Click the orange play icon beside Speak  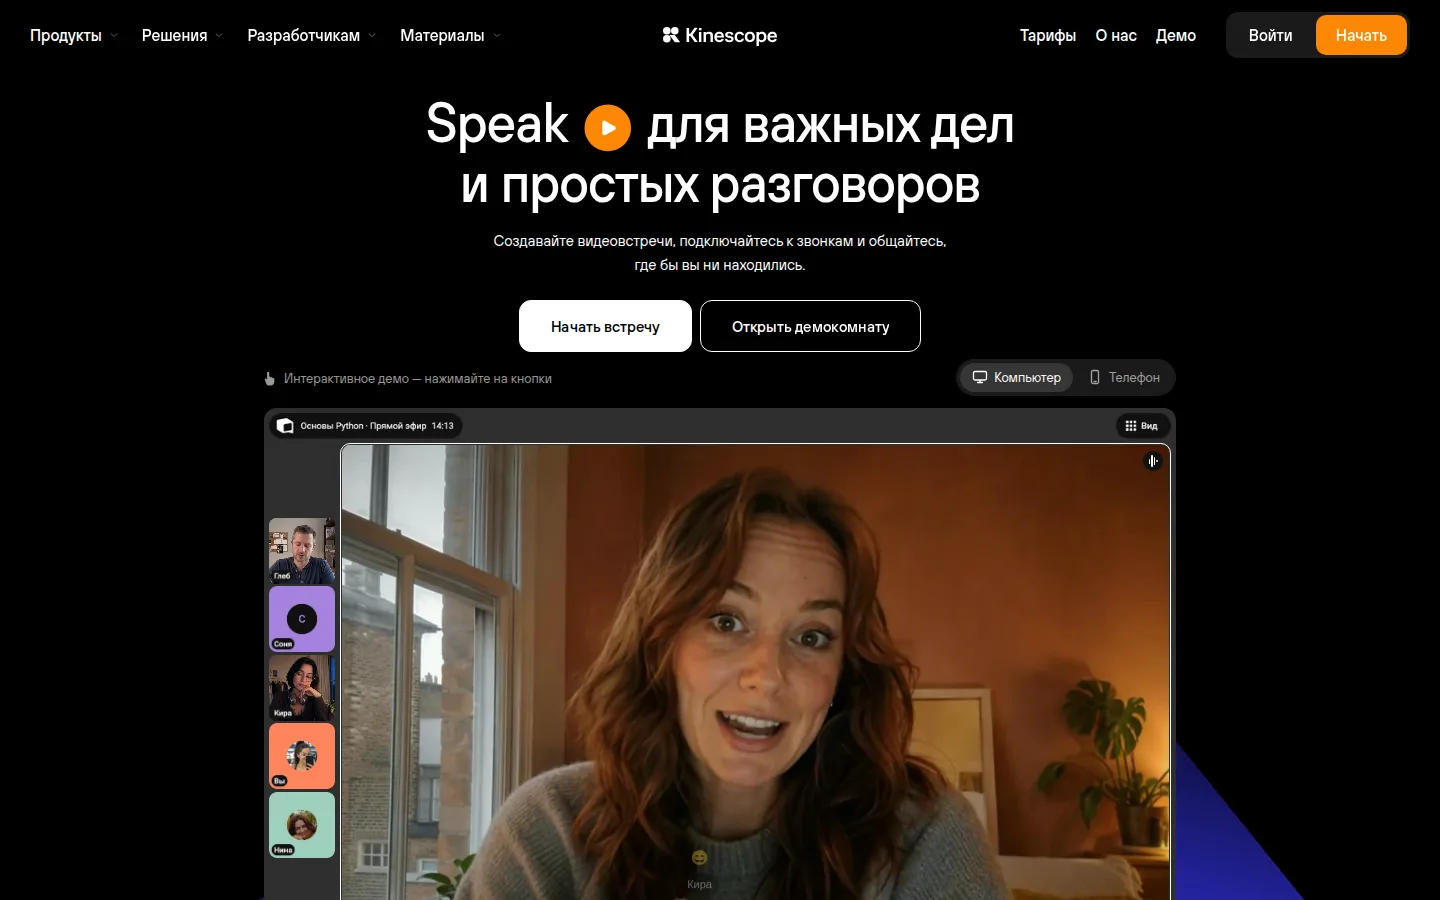(608, 128)
